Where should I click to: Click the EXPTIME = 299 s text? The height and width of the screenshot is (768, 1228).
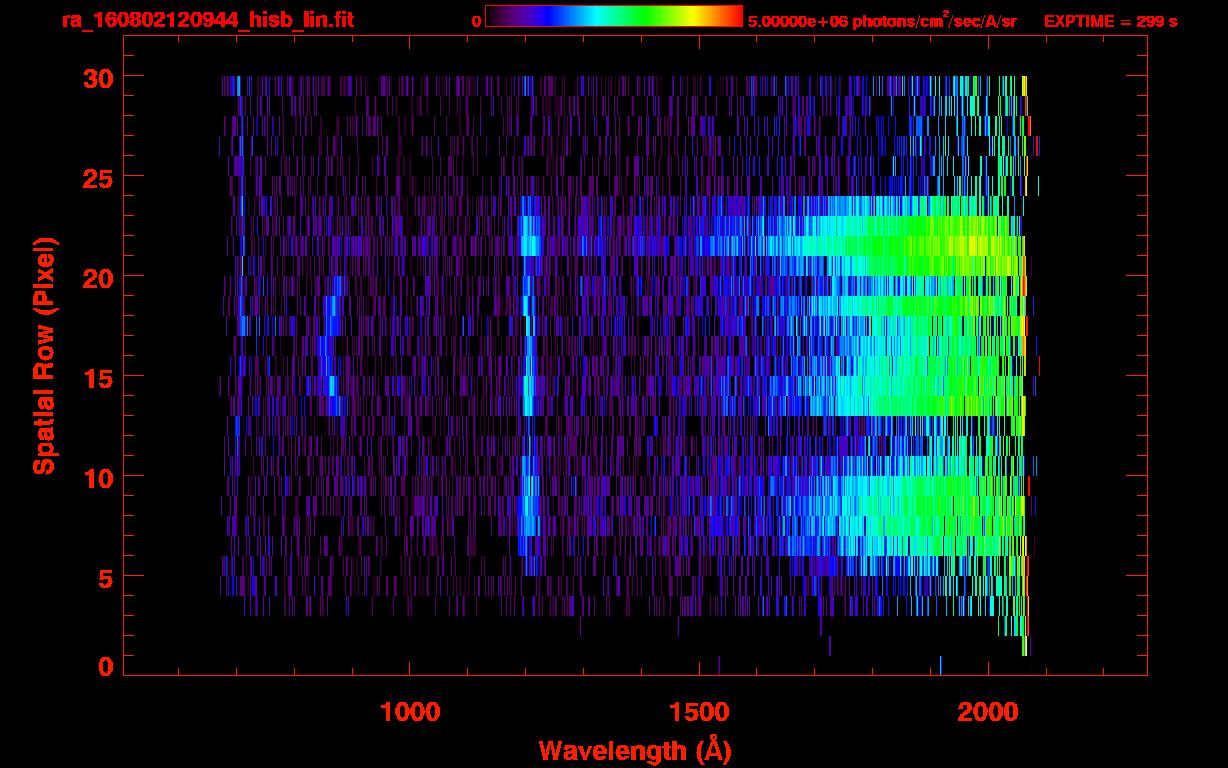coord(1110,21)
